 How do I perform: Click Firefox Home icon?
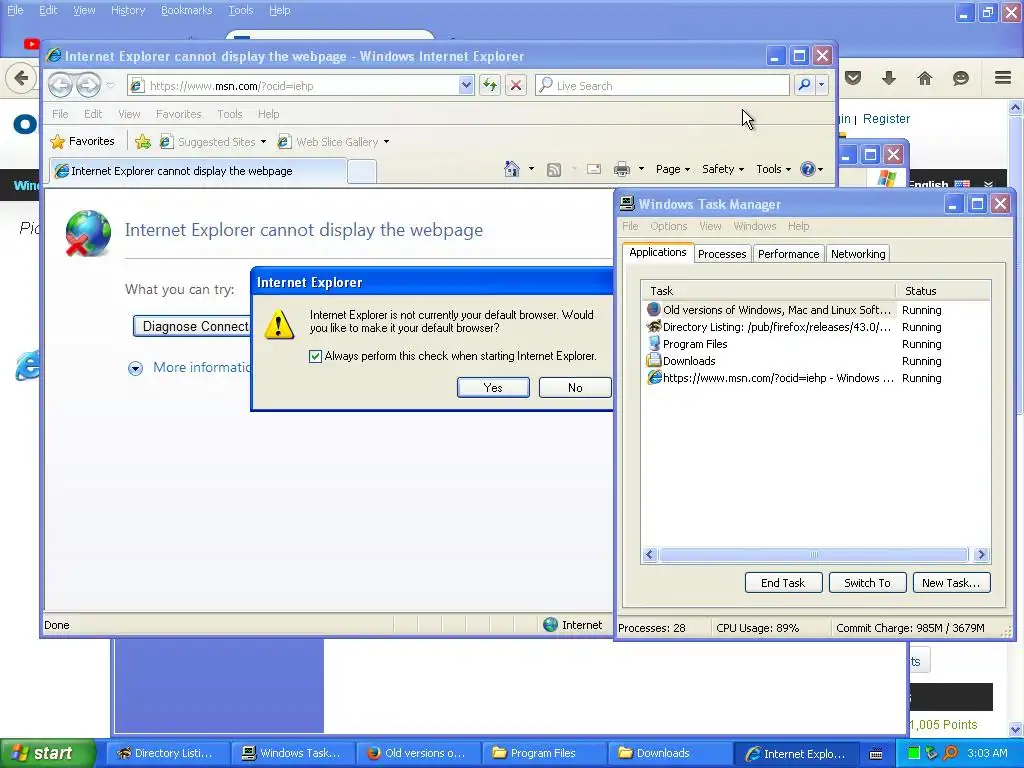[x=925, y=78]
